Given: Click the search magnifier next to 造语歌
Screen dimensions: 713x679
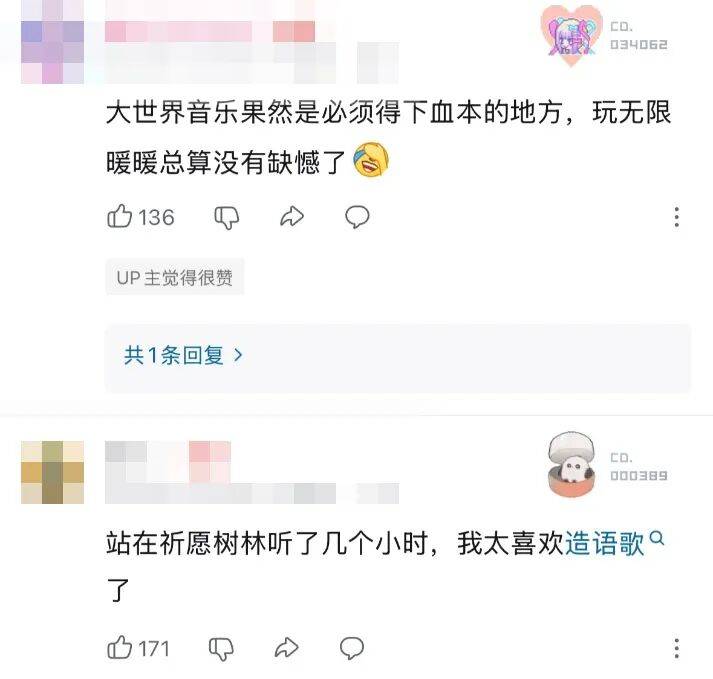Looking at the screenshot, I should coord(657,538).
